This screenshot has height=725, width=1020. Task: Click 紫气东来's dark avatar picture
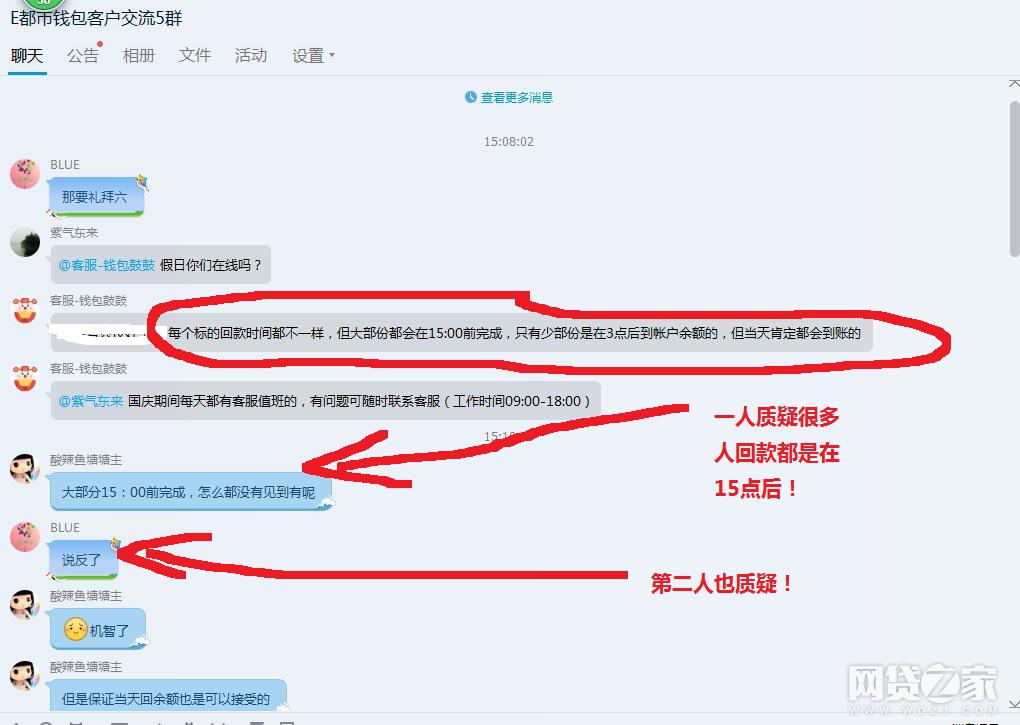click(25, 242)
